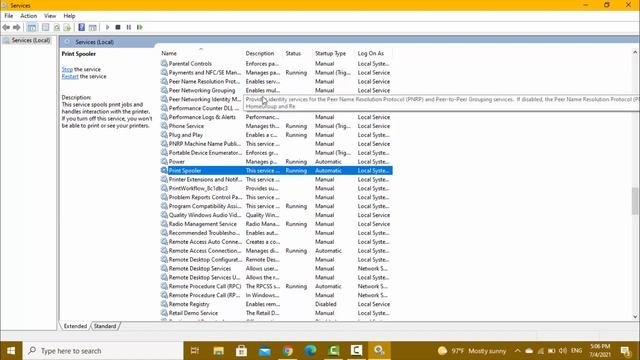The image size is (640, 360).
Task: Select the Performance Logs & Alerts service
Action: [276, 117]
